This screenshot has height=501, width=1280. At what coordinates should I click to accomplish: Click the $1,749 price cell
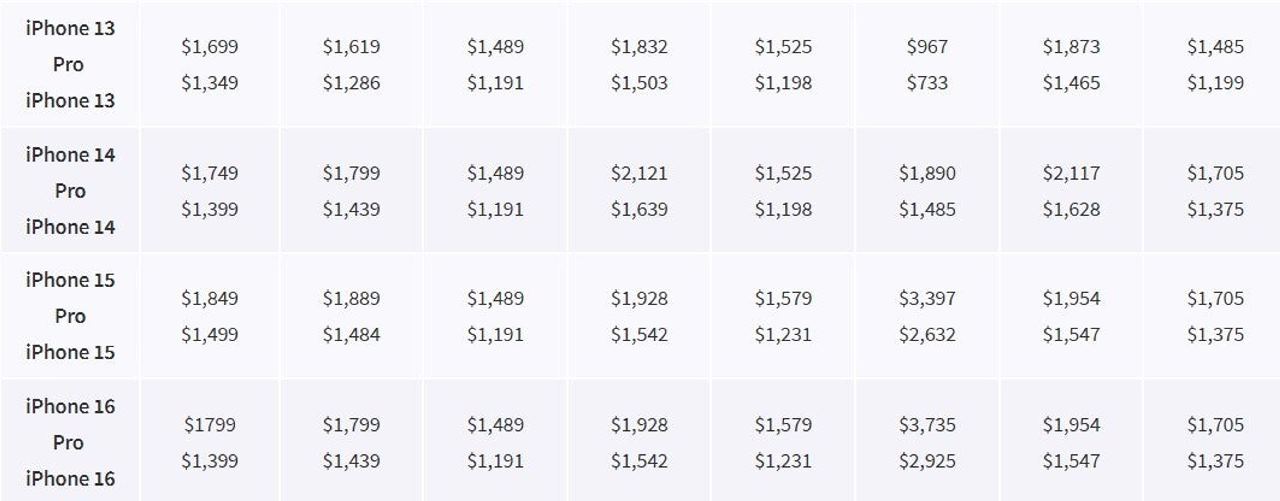pyautogui.click(x=210, y=173)
